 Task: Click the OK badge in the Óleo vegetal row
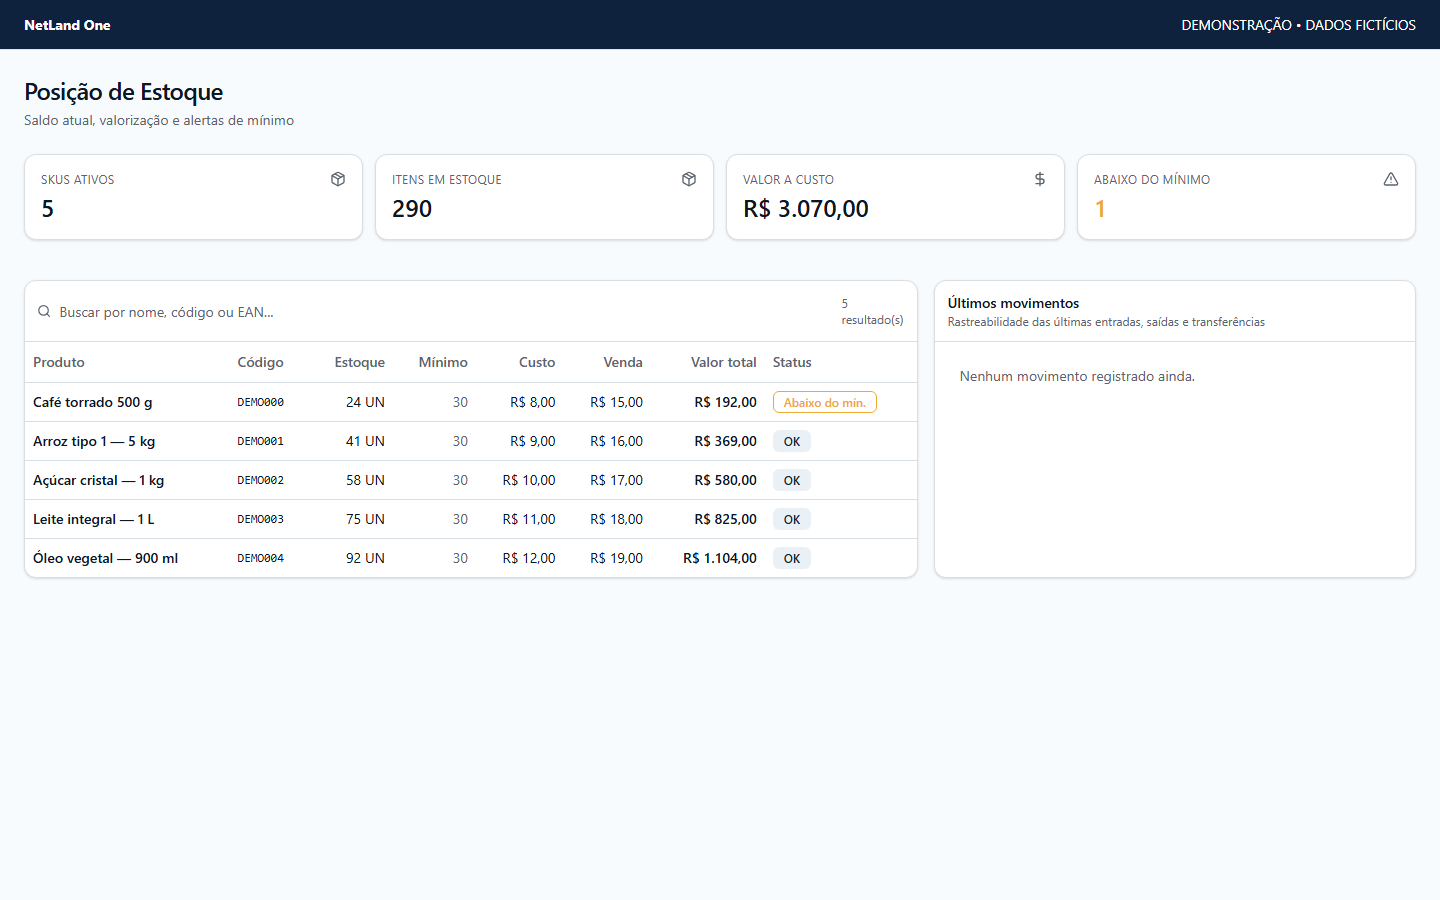[x=792, y=558]
